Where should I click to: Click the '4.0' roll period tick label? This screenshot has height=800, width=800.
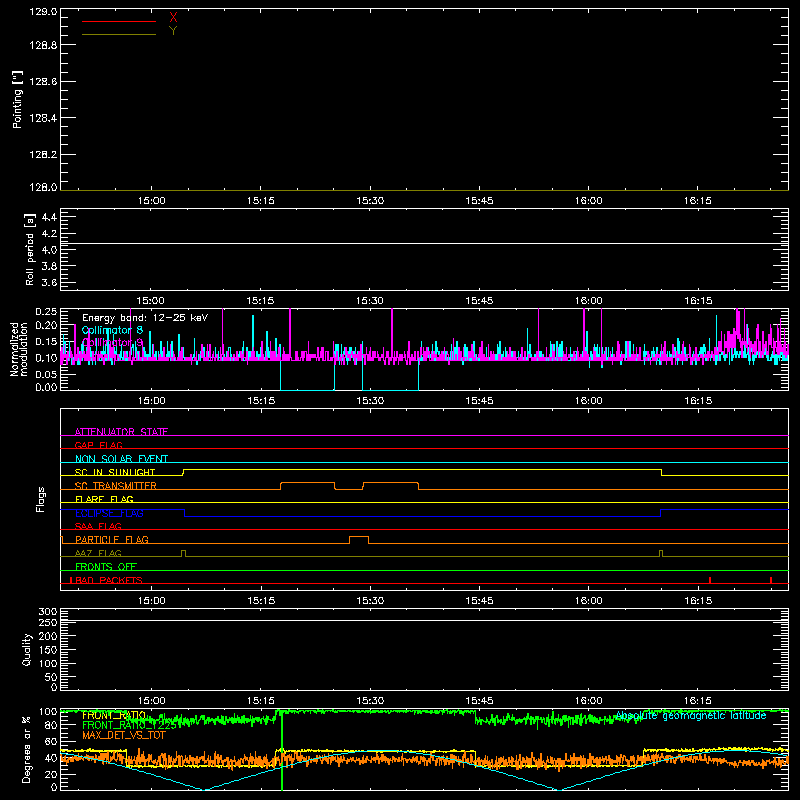[x=49, y=250]
